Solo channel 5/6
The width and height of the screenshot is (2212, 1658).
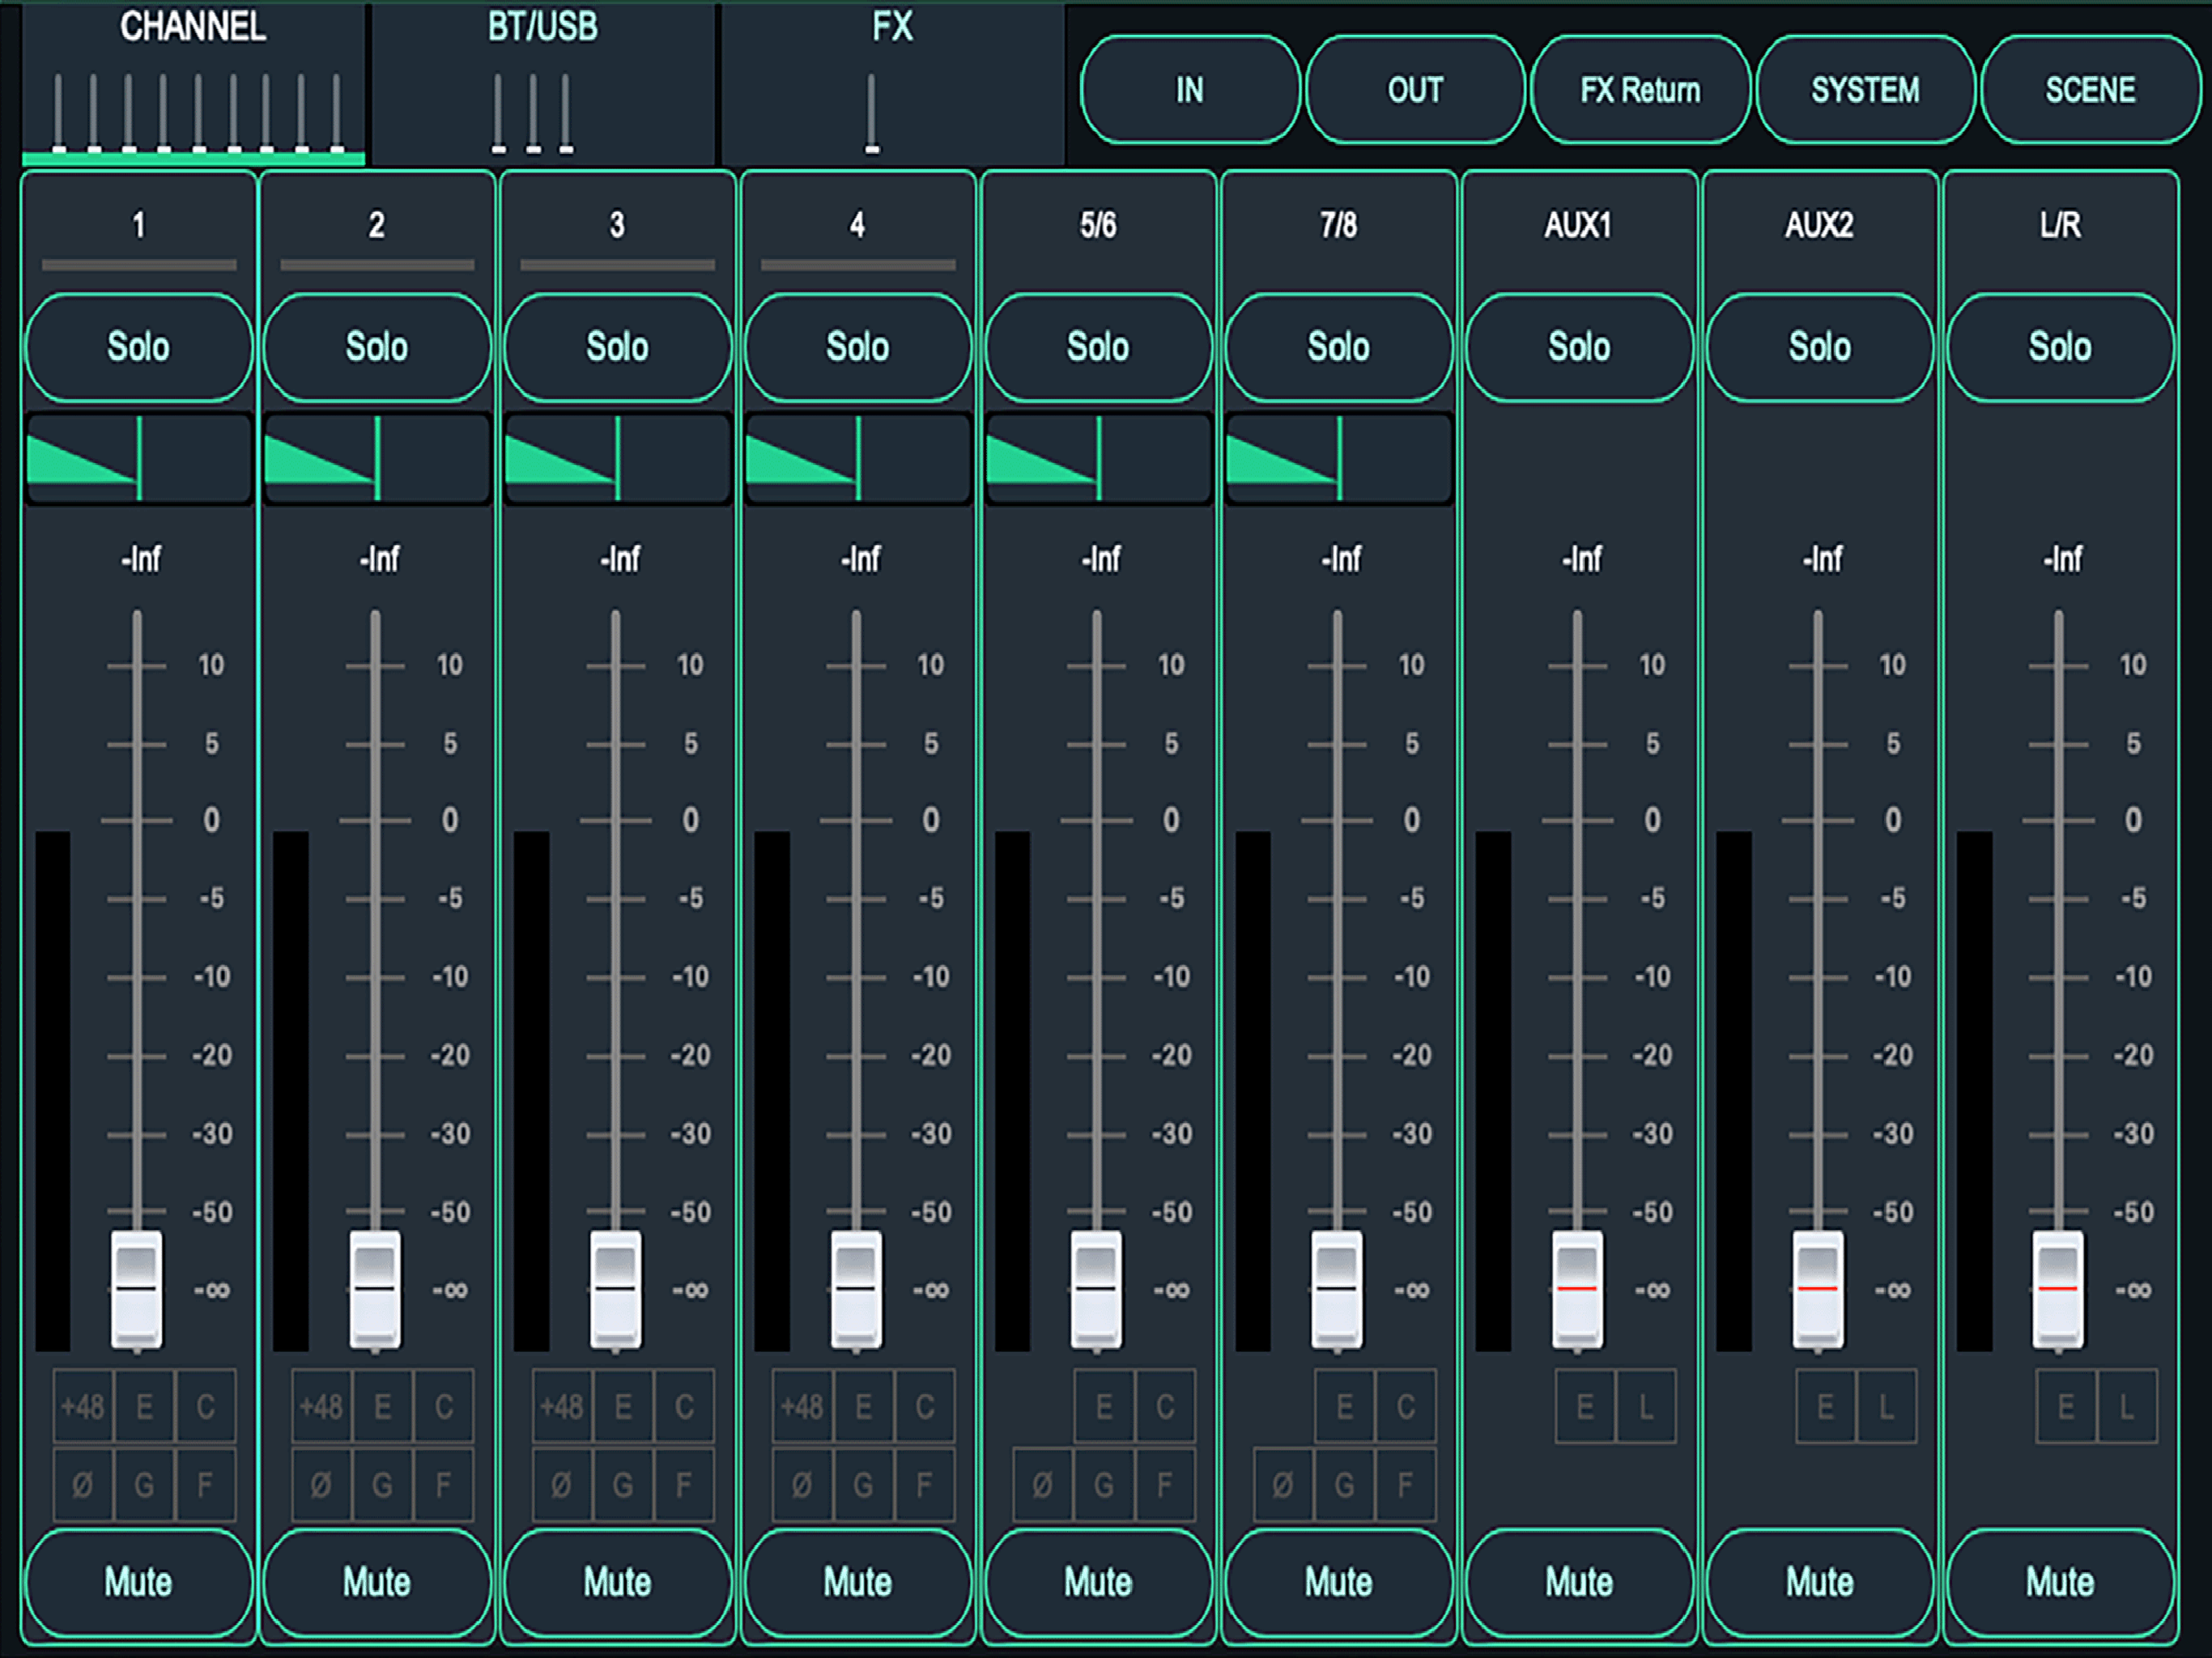[x=1098, y=347]
